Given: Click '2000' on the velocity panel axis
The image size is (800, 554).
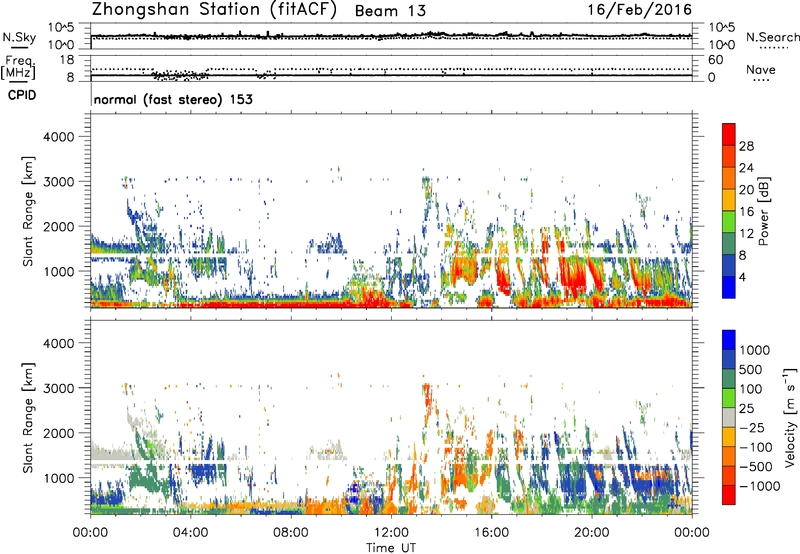Looking at the screenshot, I should (58, 433).
